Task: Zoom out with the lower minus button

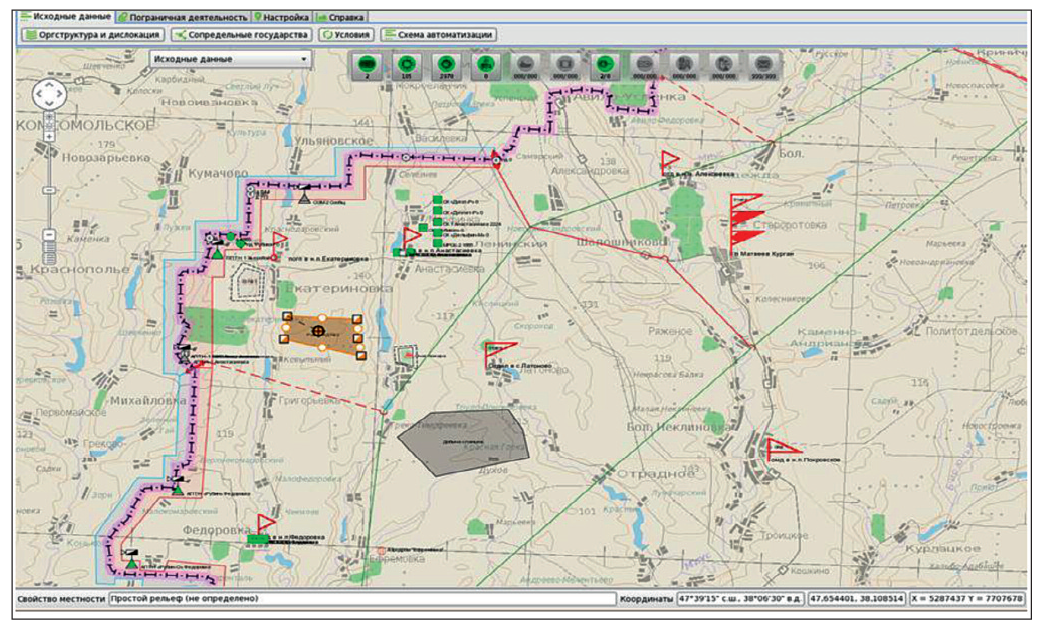Action: tap(49, 235)
